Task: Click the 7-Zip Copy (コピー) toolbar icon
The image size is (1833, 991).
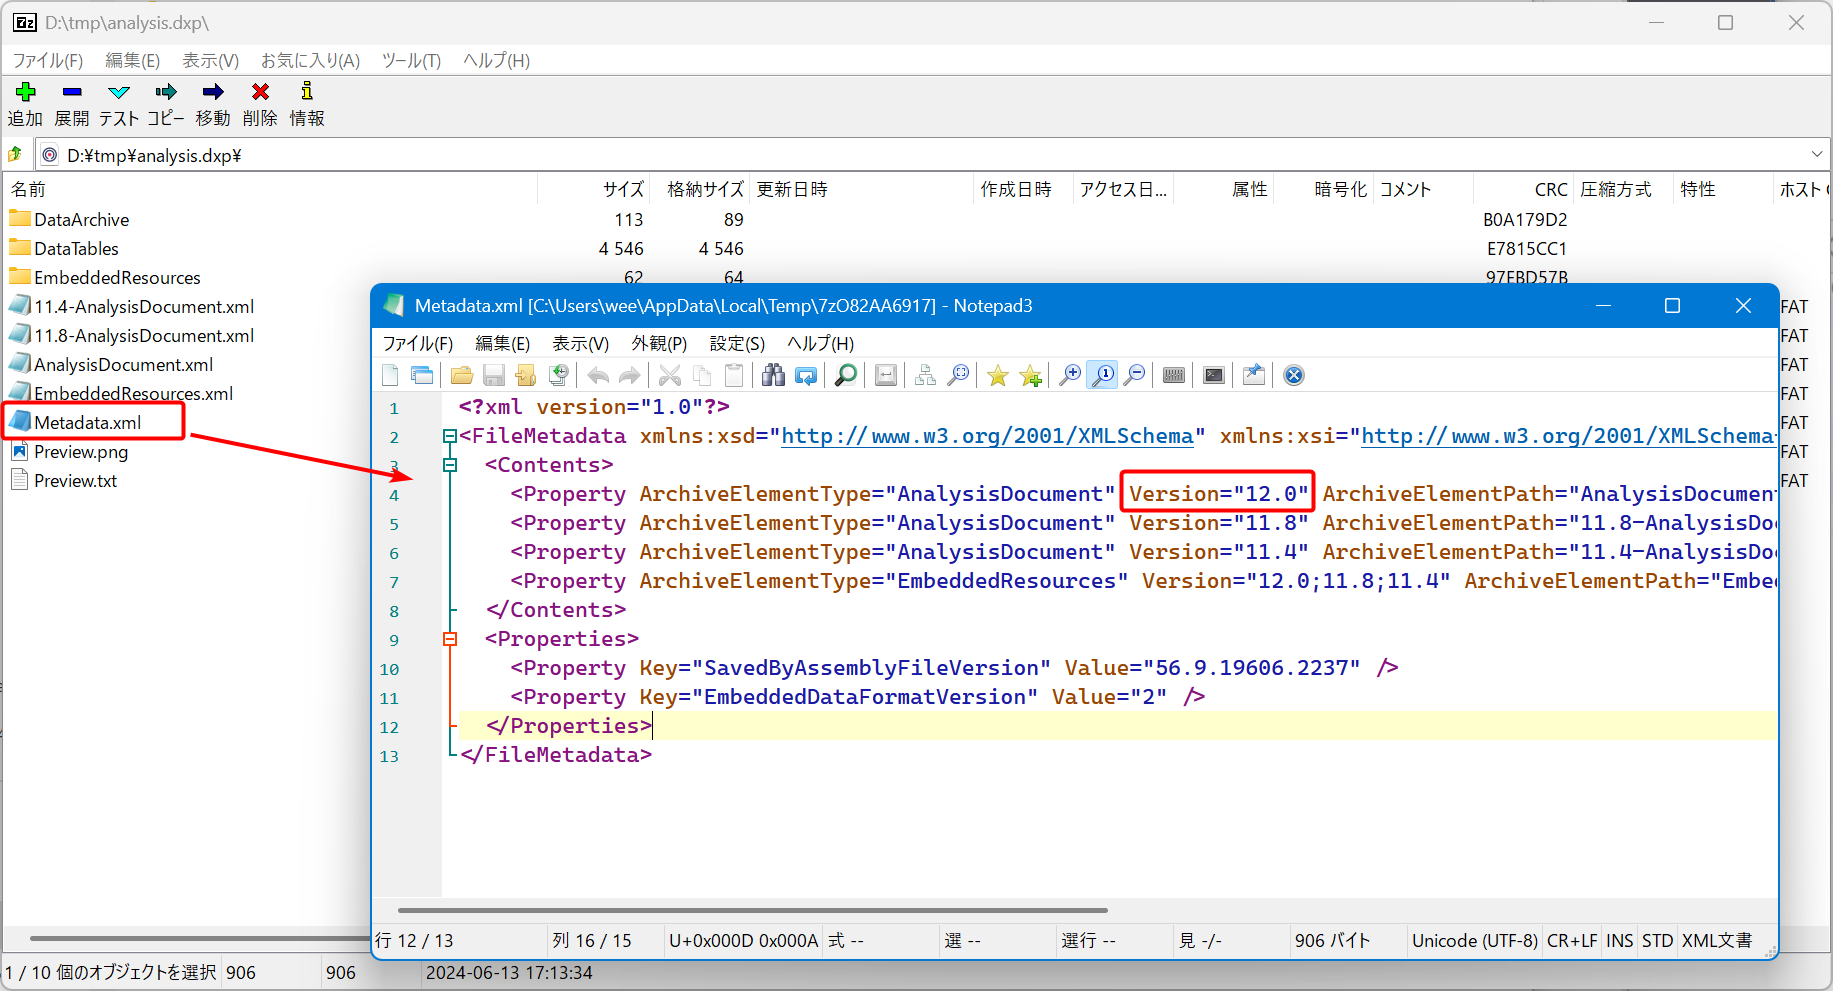Action: point(166,92)
